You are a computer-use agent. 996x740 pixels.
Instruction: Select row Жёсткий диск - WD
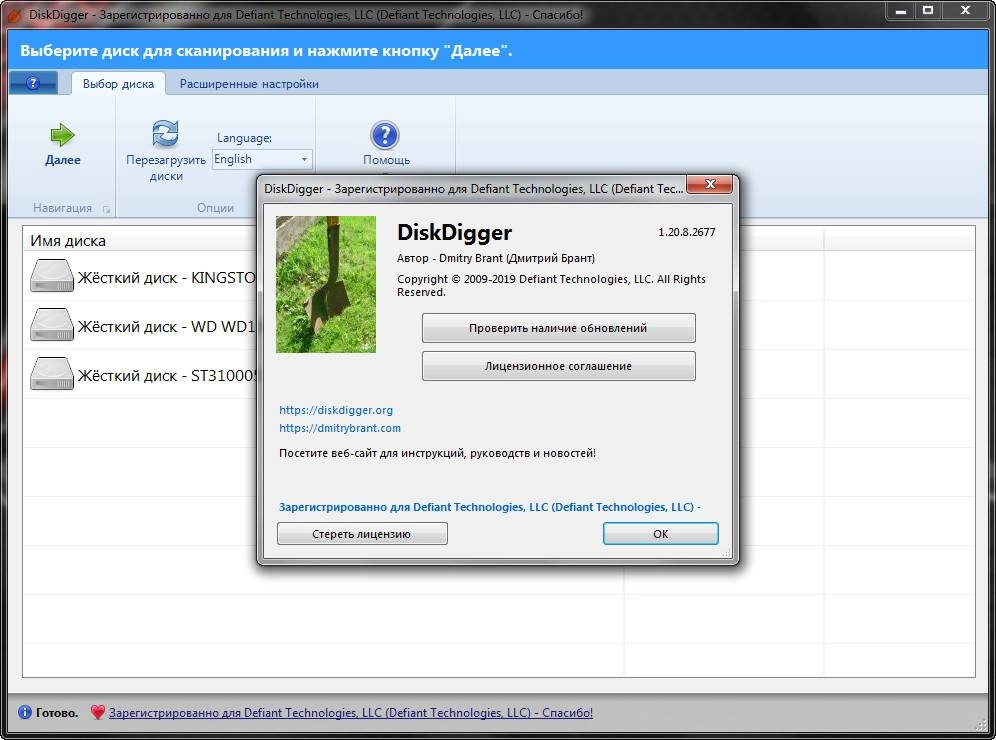142,325
